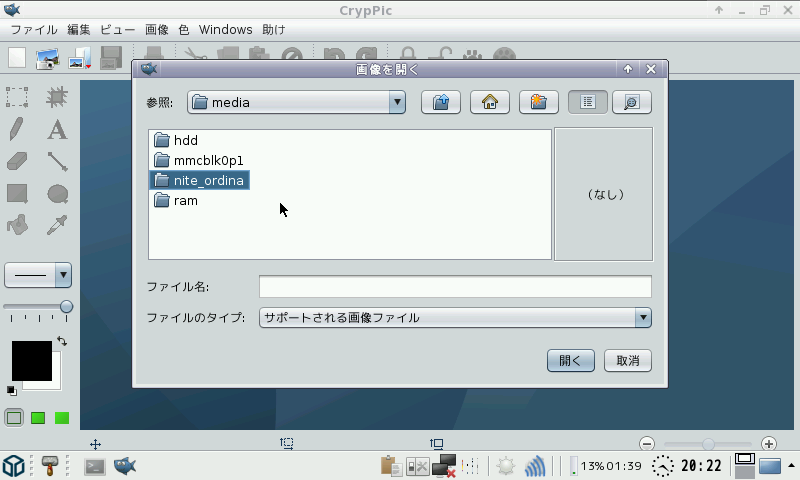This screenshot has width=800, height=480.
Task: Click the 開く button
Action: (571, 361)
